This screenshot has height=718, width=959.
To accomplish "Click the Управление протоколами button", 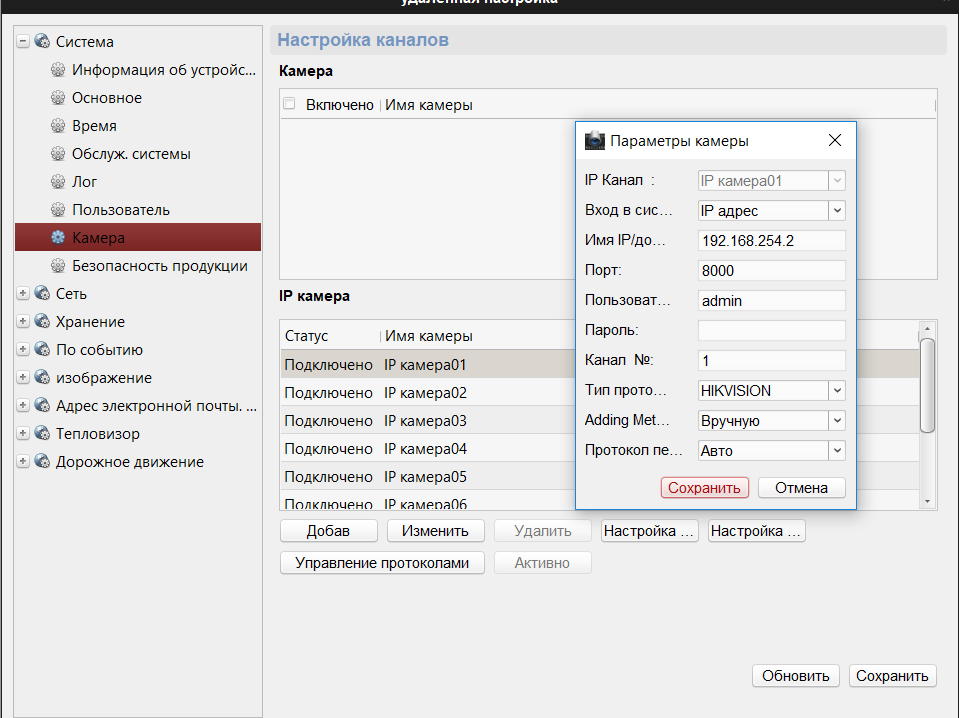I will coord(382,563).
